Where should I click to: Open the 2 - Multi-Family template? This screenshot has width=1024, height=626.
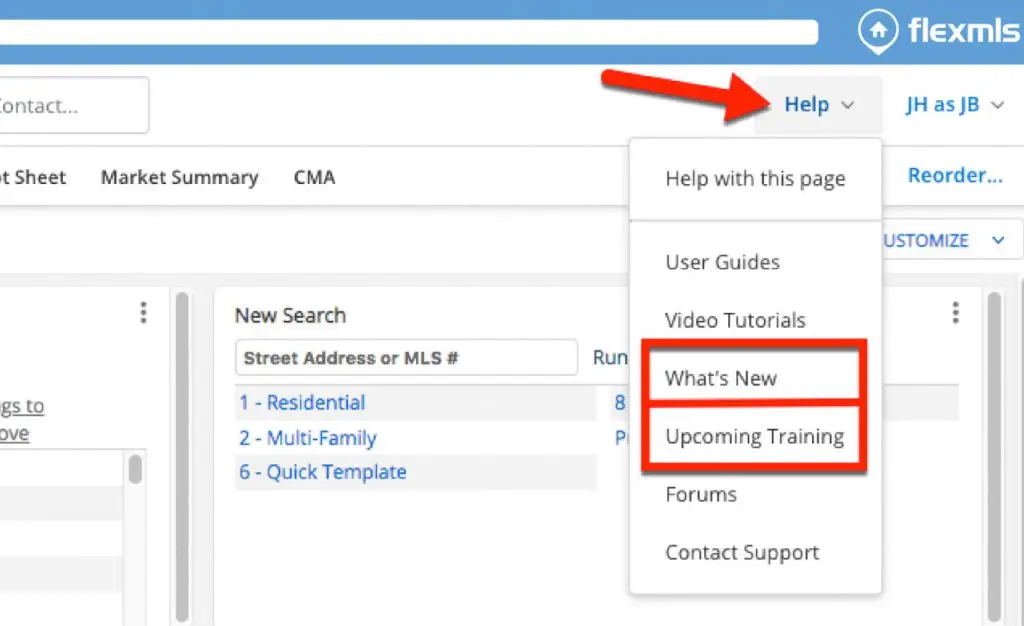(x=307, y=438)
